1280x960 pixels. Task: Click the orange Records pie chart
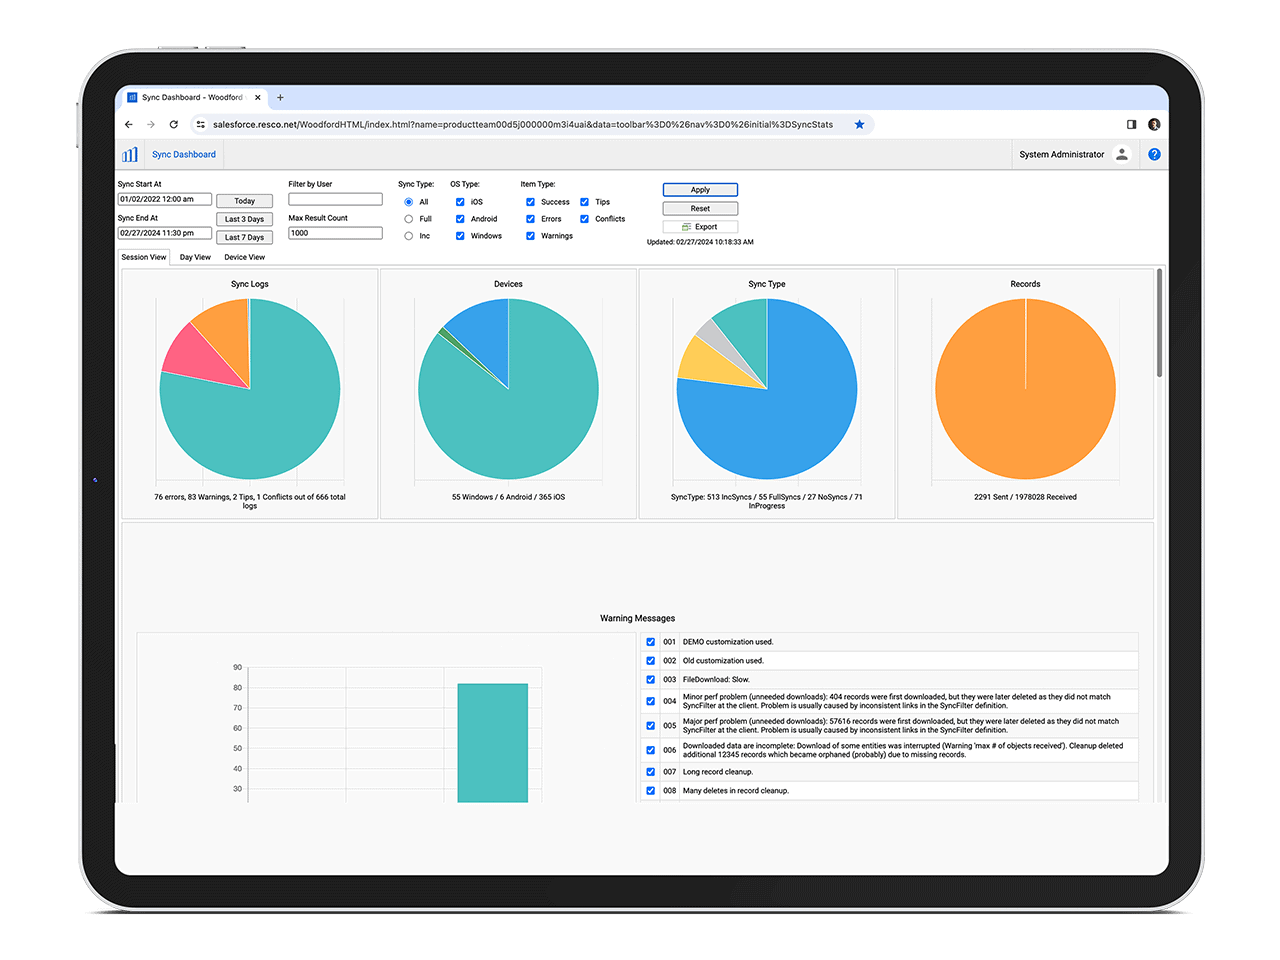pyautogui.click(x=1025, y=389)
